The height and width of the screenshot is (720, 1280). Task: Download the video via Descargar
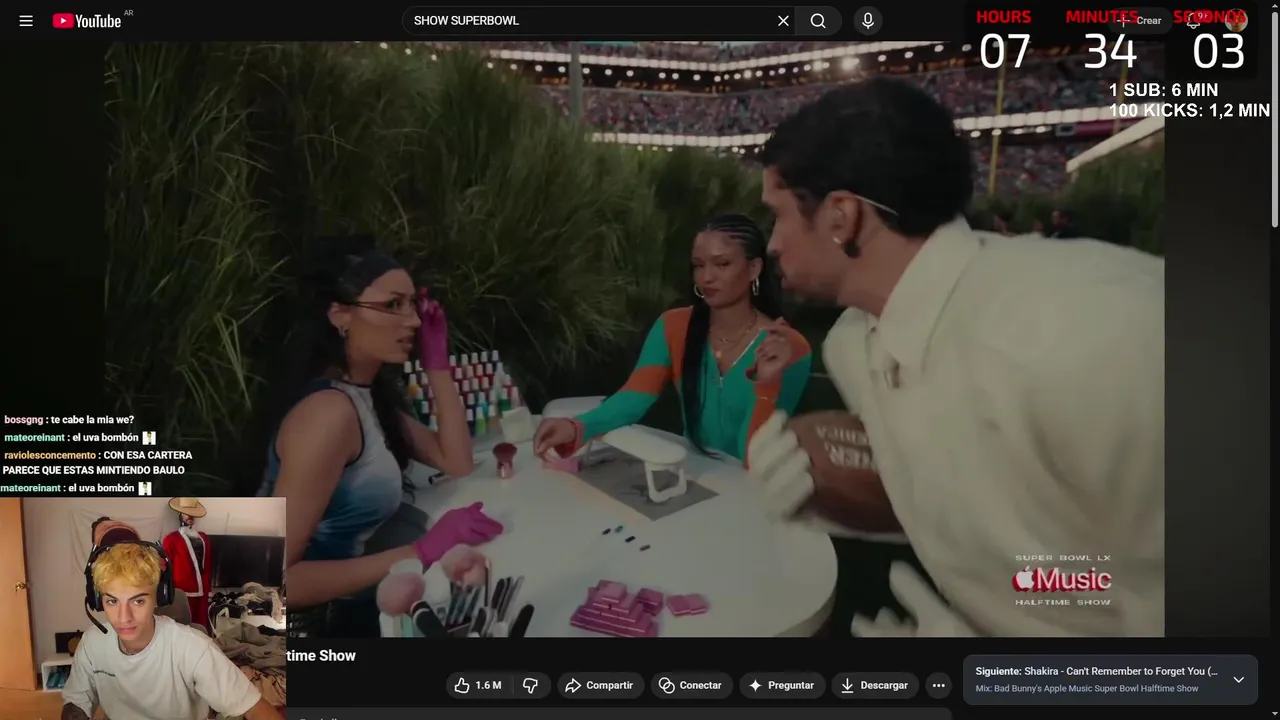coord(875,685)
